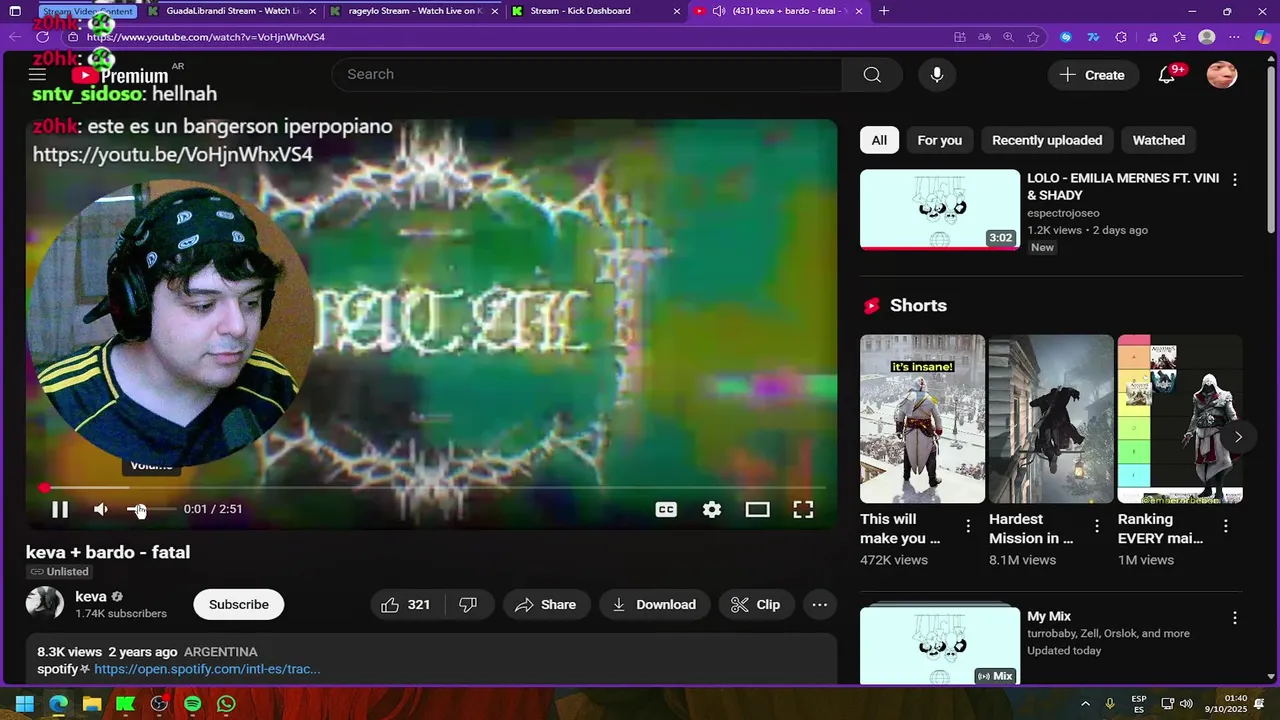
Task: Open the Short 'This will make you...'
Action: pos(922,419)
